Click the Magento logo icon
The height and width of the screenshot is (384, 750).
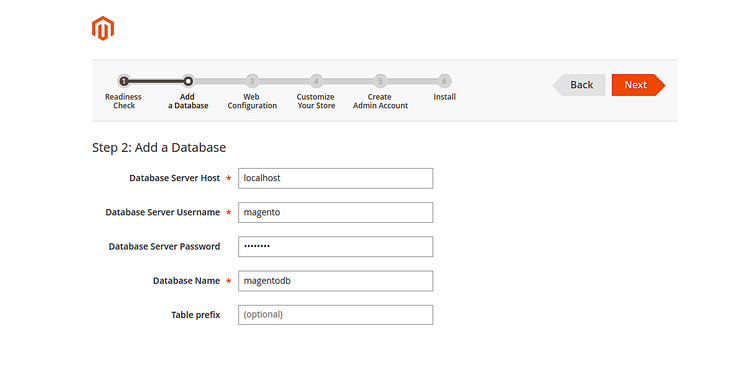(103, 28)
